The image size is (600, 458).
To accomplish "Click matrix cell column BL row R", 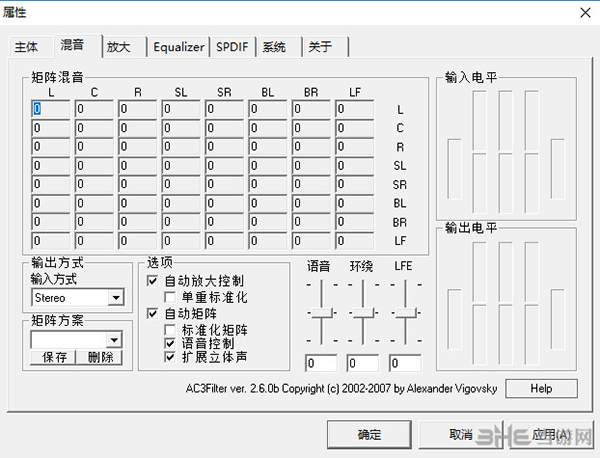I will (267, 147).
